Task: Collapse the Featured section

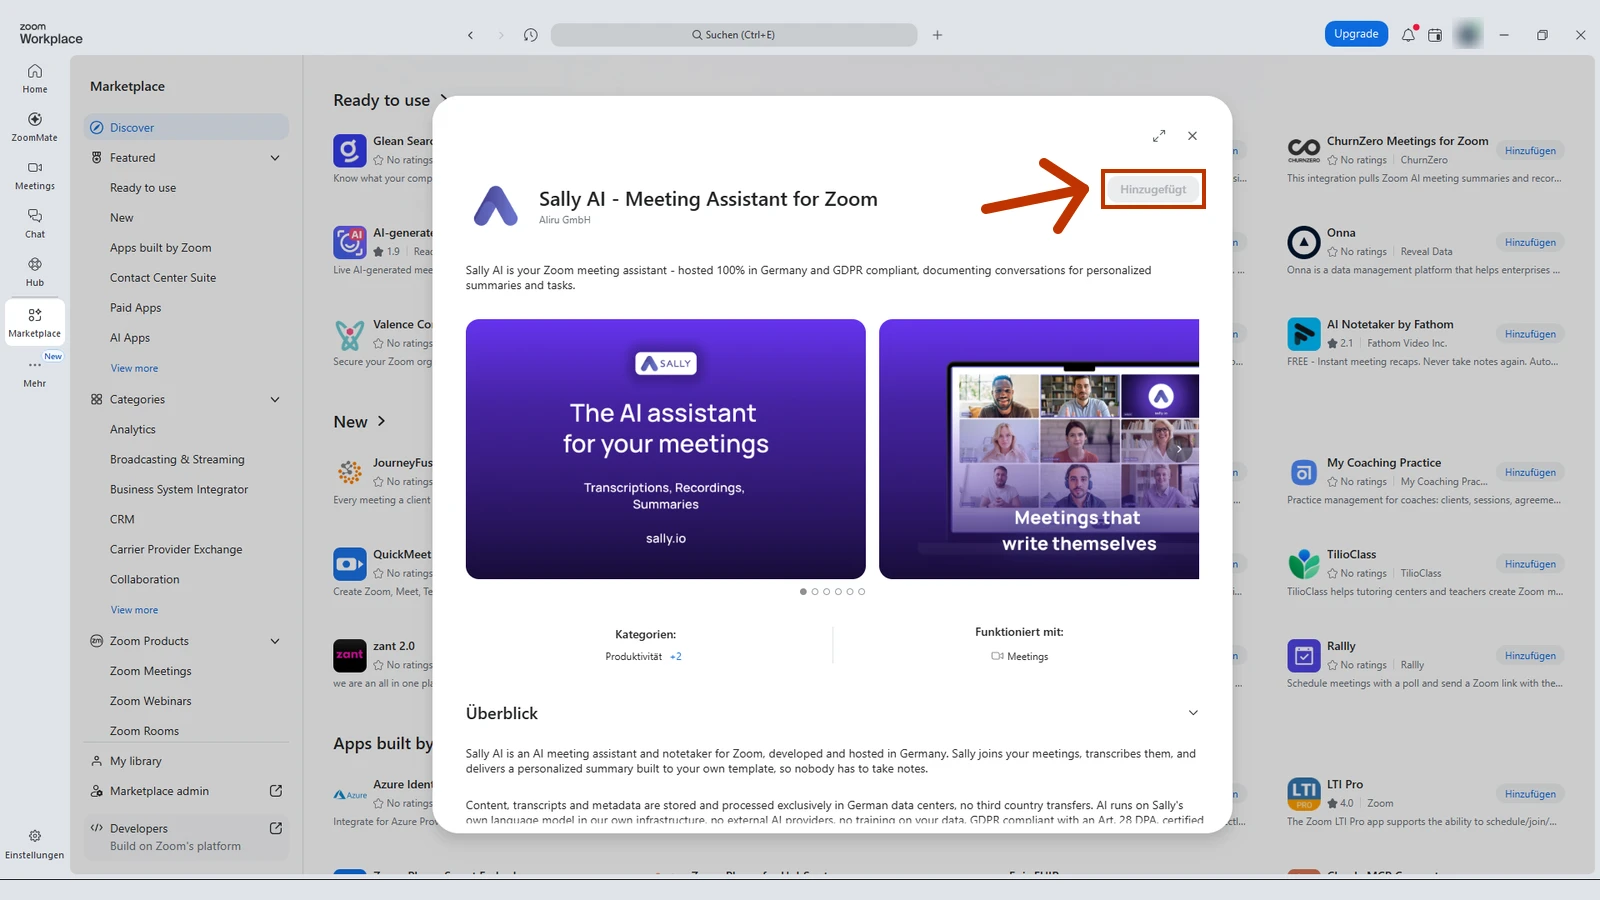Action: coord(275,158)
